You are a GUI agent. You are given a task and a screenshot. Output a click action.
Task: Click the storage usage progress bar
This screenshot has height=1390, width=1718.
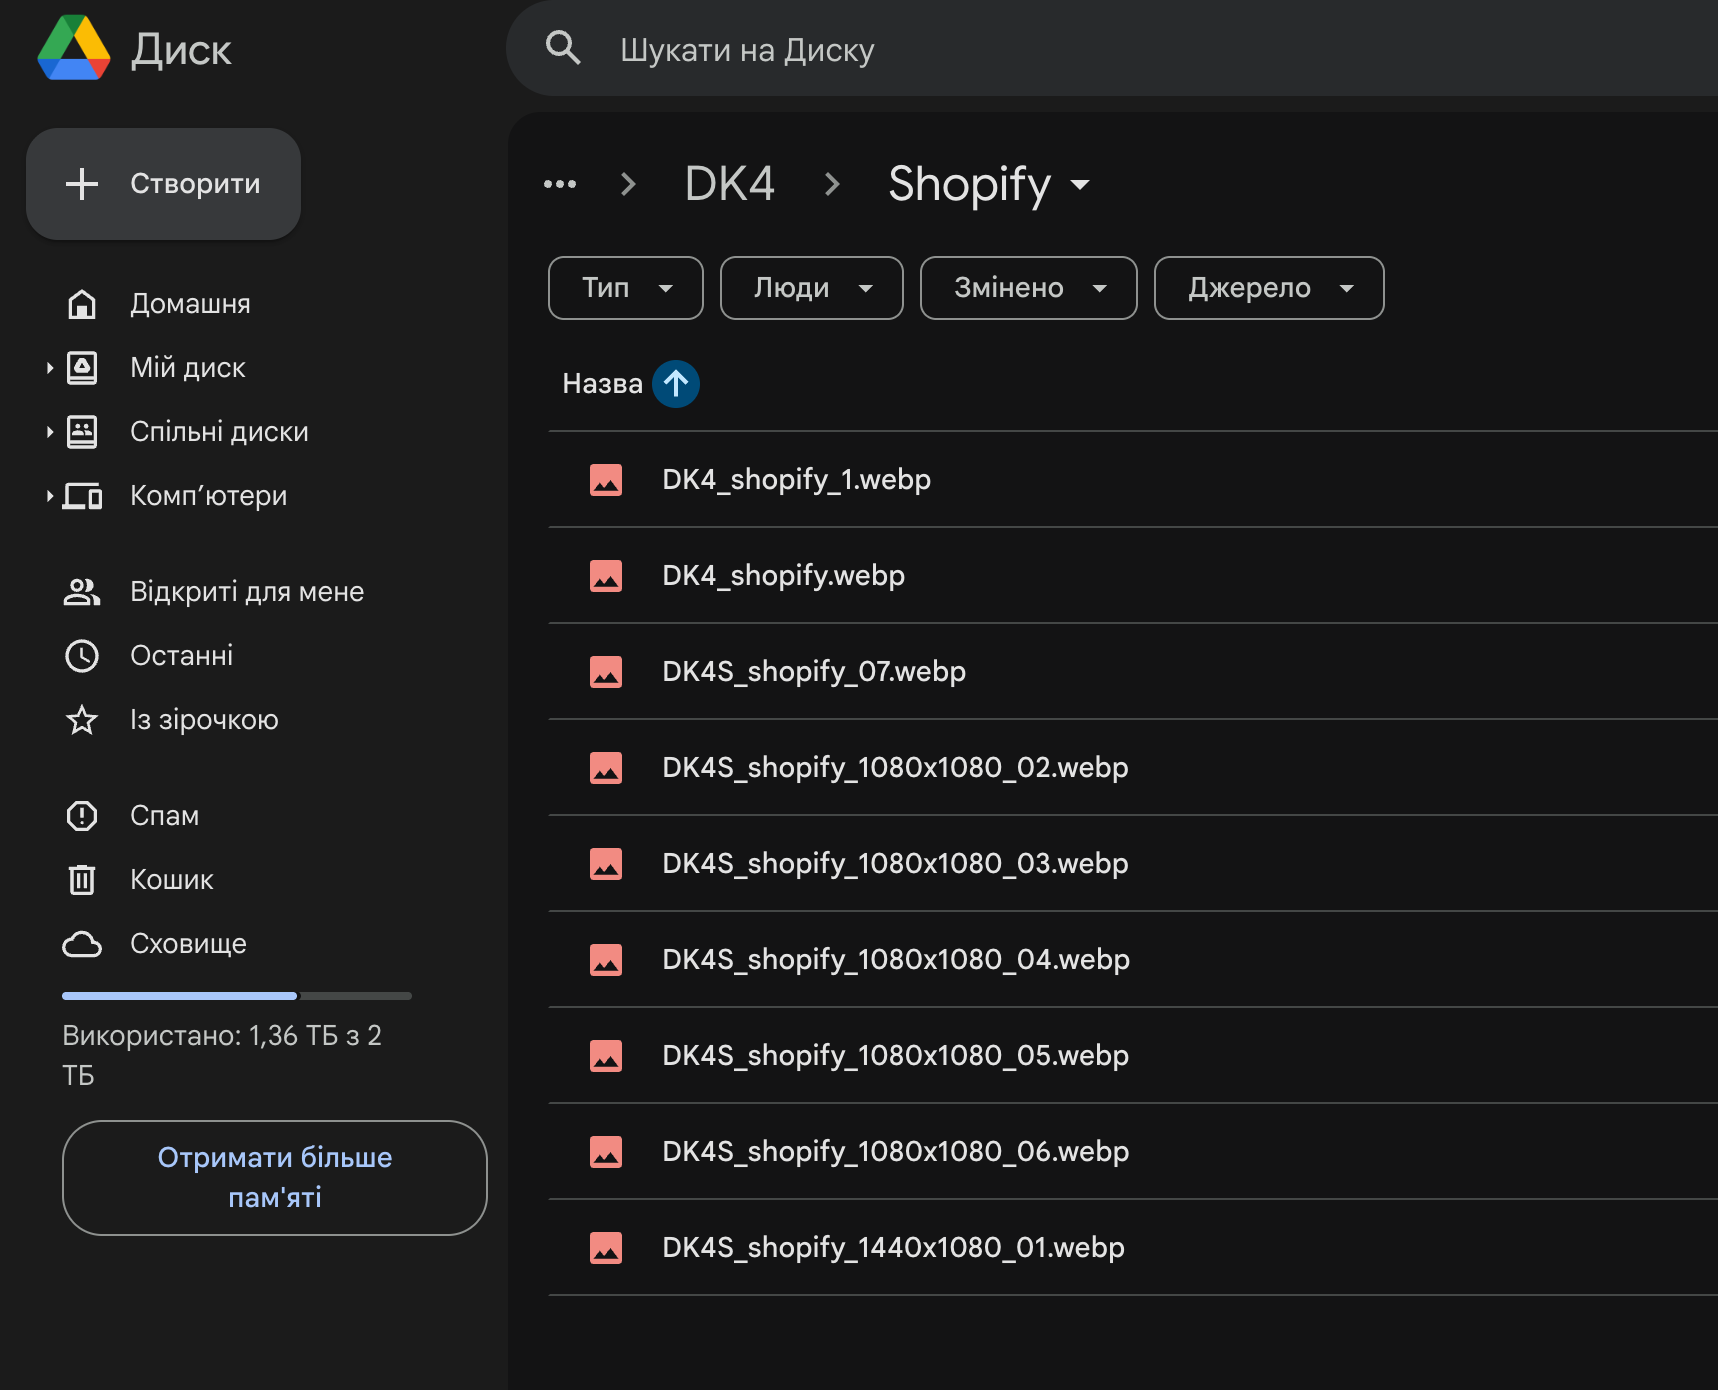[236, 995]
